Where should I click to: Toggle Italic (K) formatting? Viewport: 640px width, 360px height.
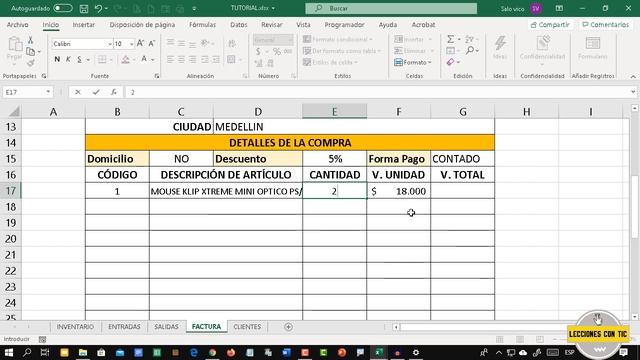pos(68,60)
